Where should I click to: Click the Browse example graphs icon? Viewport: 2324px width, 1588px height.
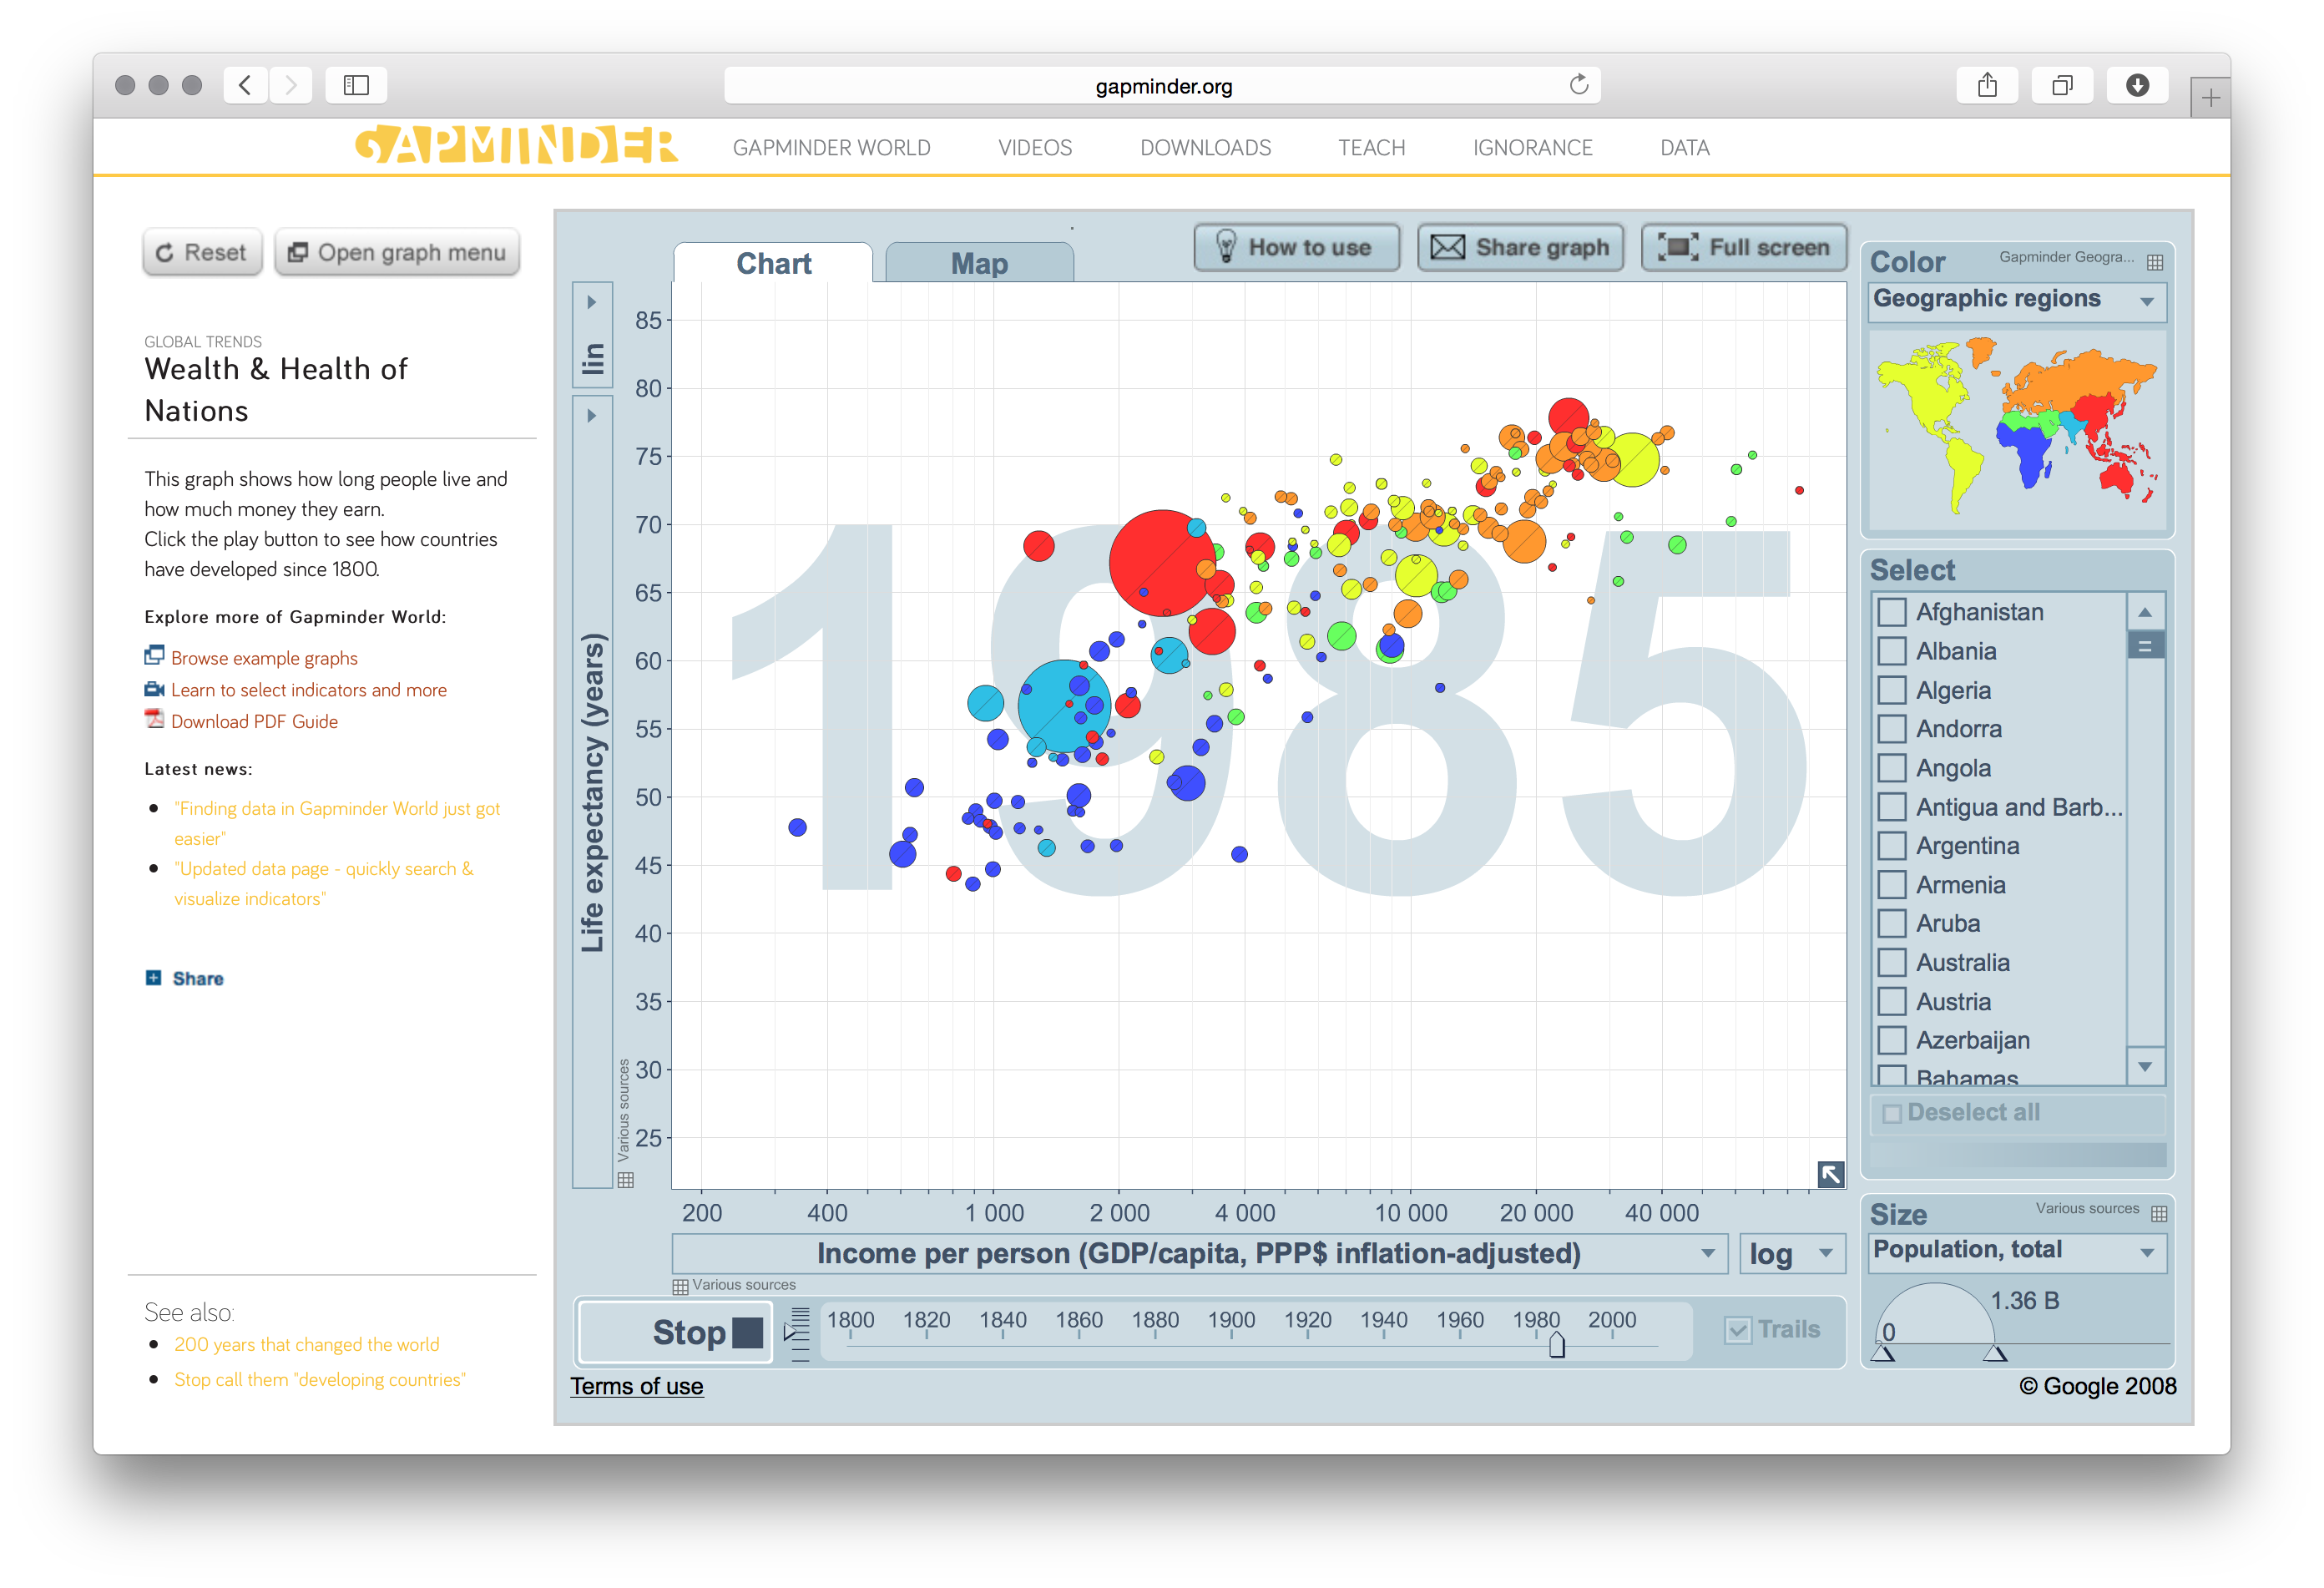(154, 655)
